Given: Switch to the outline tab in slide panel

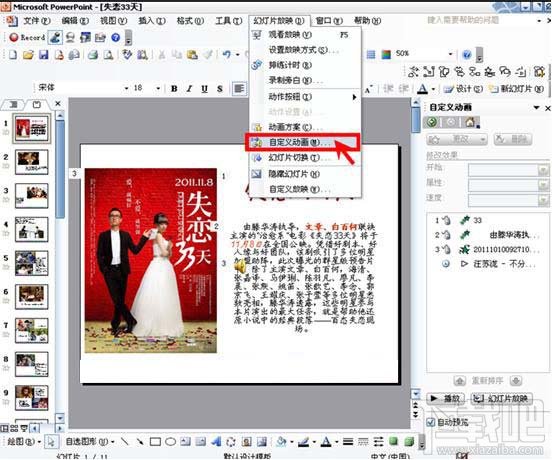Looking at the screenshot, I should point(14,105).
